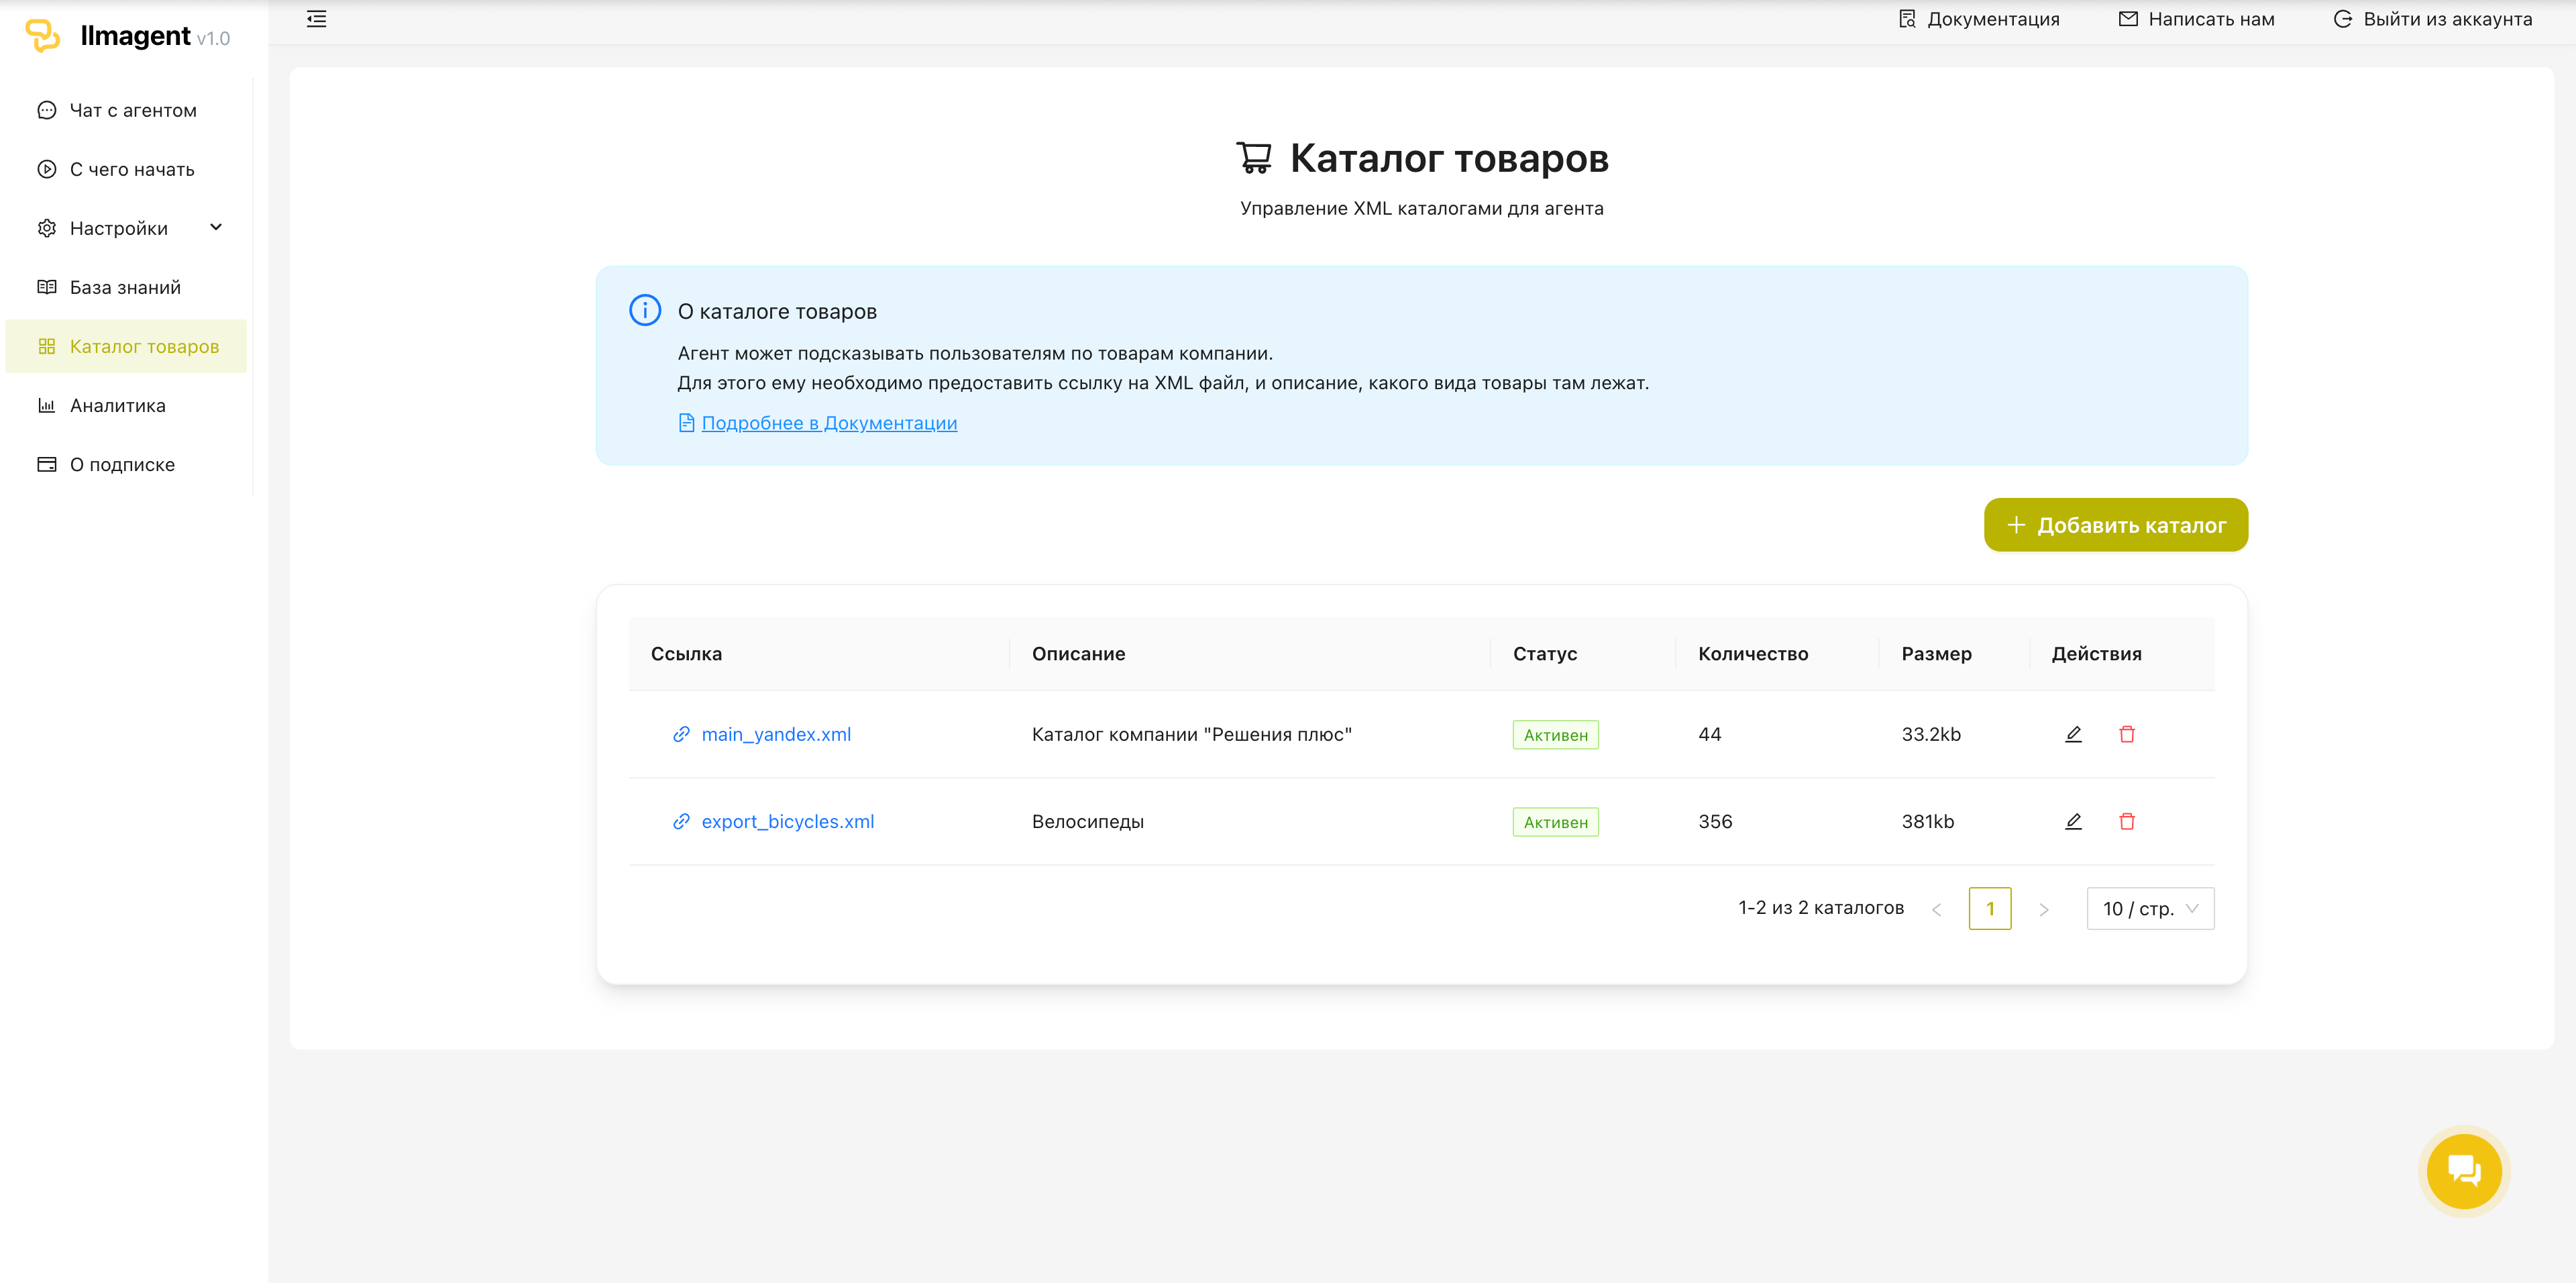Image resolution: width=2576 pixels, height=1283 pixels.
Task: Go to the previous pagination page arrow
Action: 1936,909
